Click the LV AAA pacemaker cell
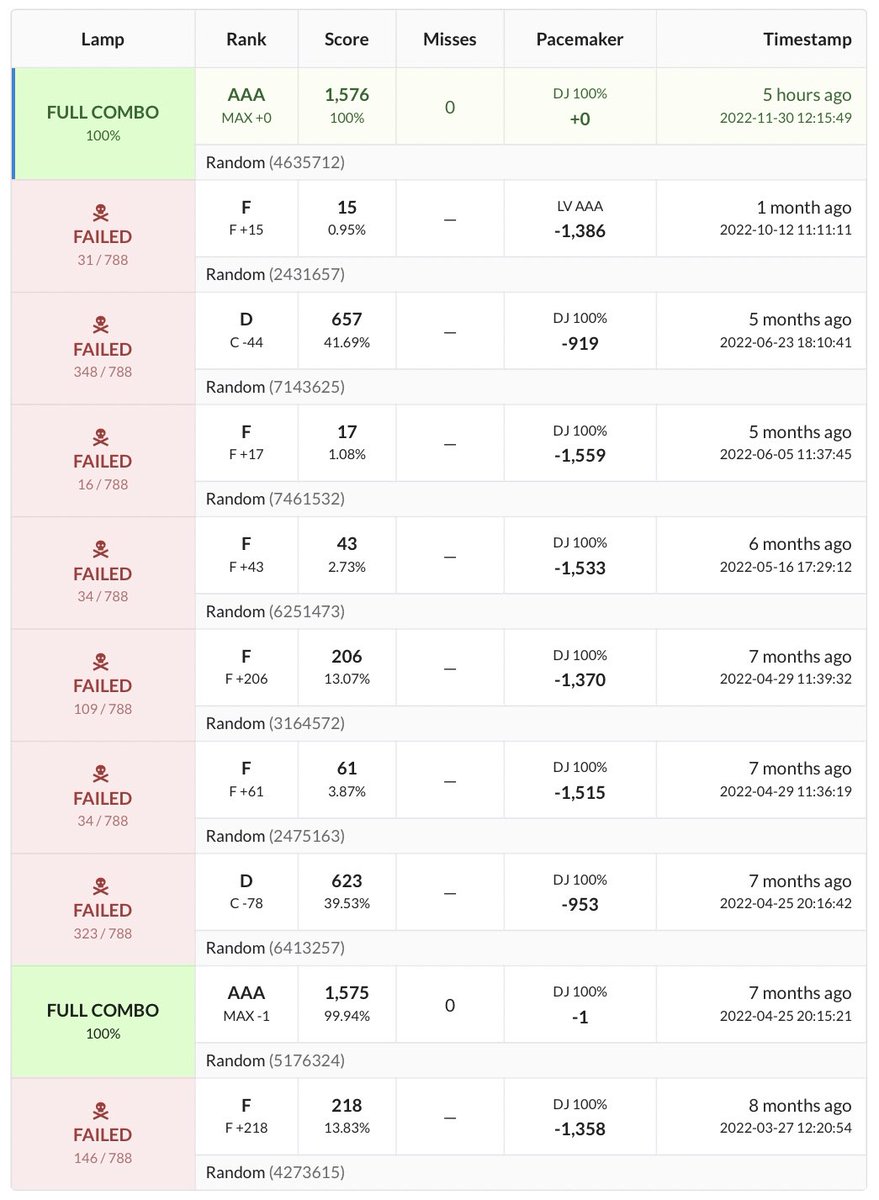 [x=581, y=207]
